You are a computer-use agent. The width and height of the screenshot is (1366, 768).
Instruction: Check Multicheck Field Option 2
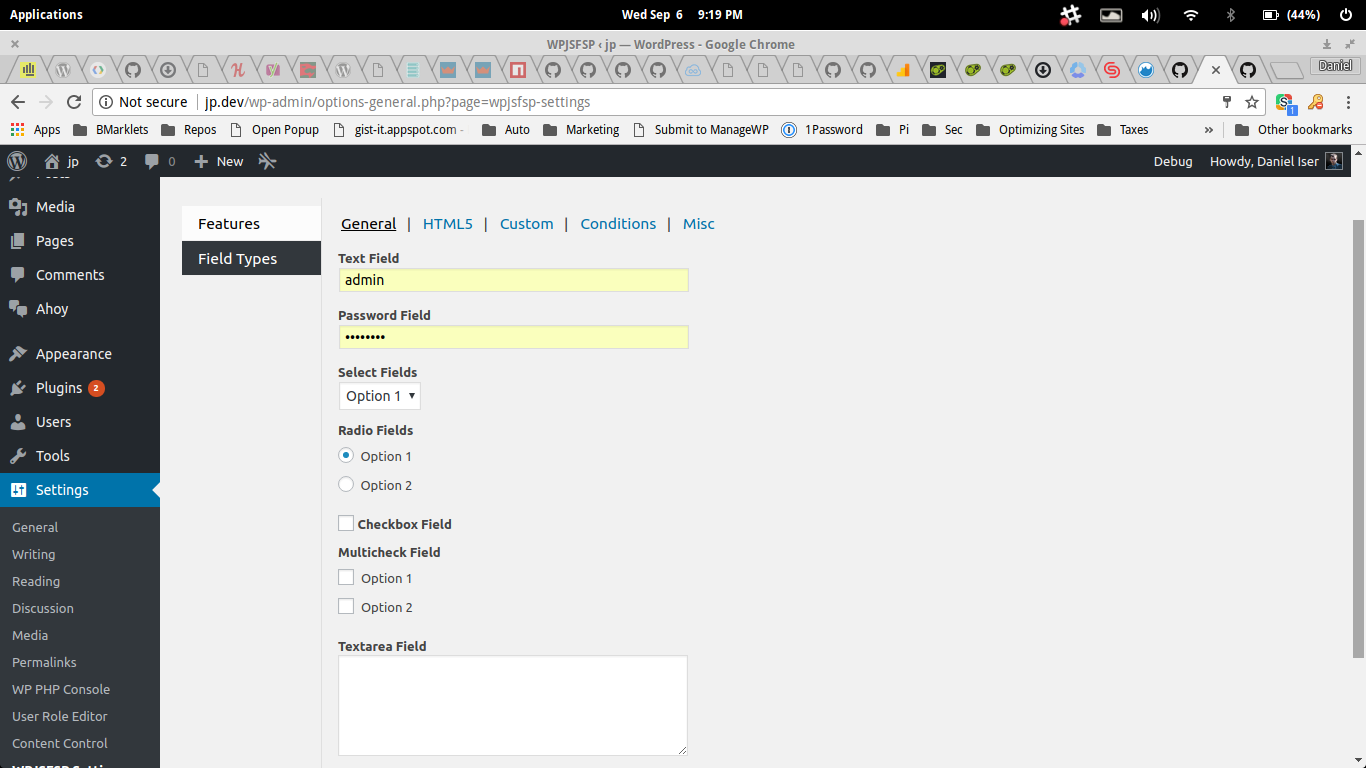[346, 606]
